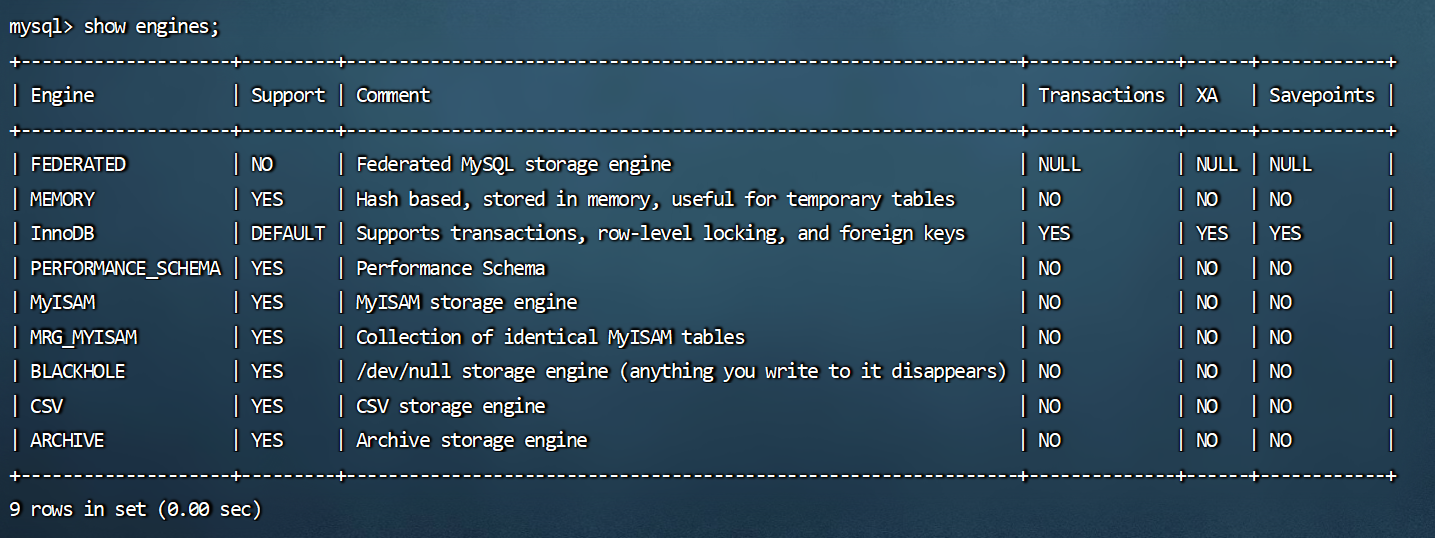Select the MEMORY engine name

pos(62,199)
